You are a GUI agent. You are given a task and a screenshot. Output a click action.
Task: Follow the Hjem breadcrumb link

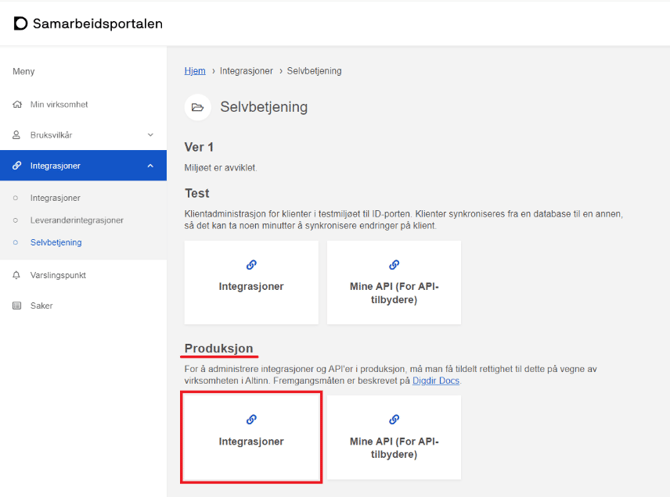(x=195, y=71)
